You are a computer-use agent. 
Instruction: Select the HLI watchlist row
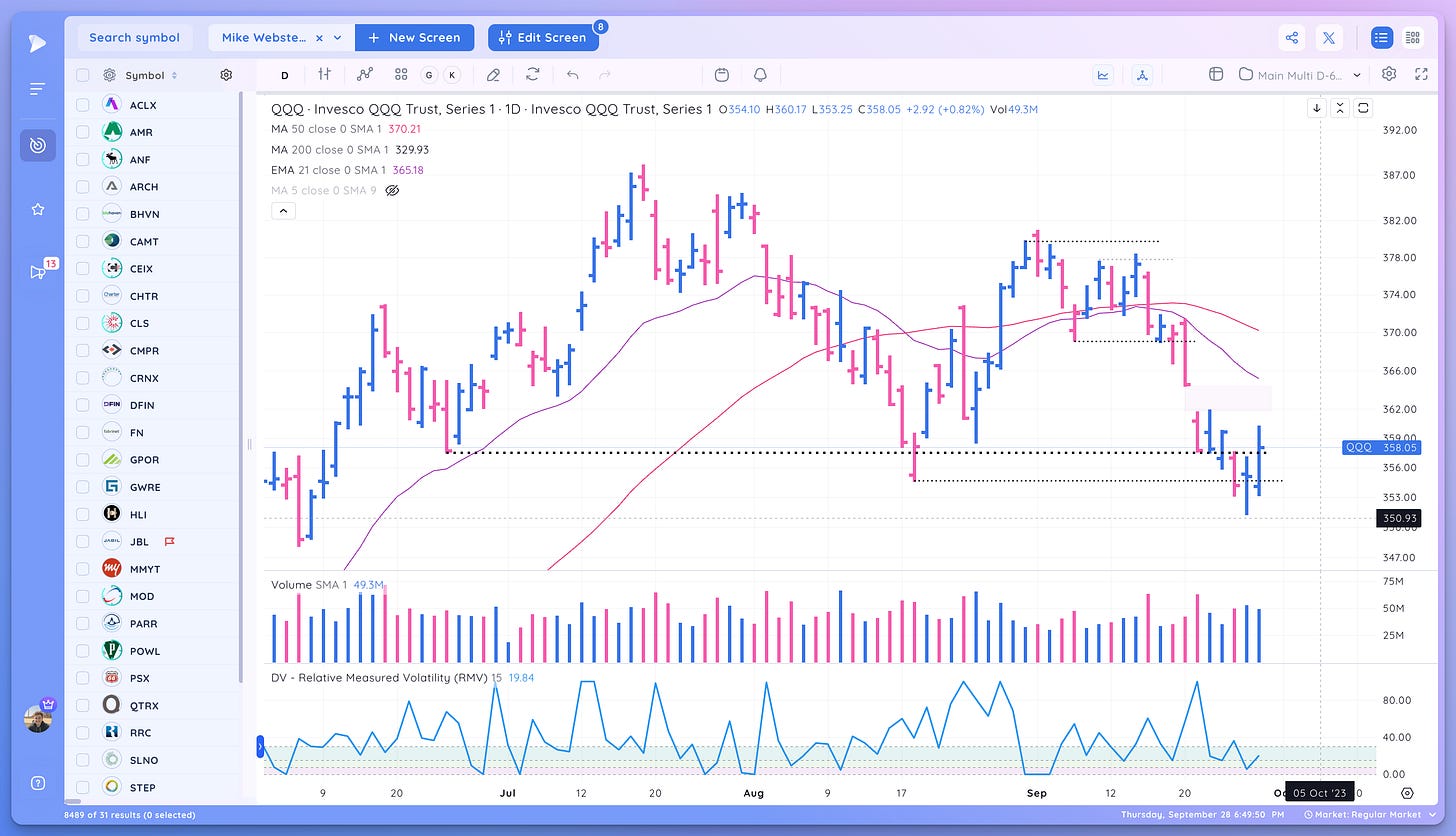click(x=153, y=514)
